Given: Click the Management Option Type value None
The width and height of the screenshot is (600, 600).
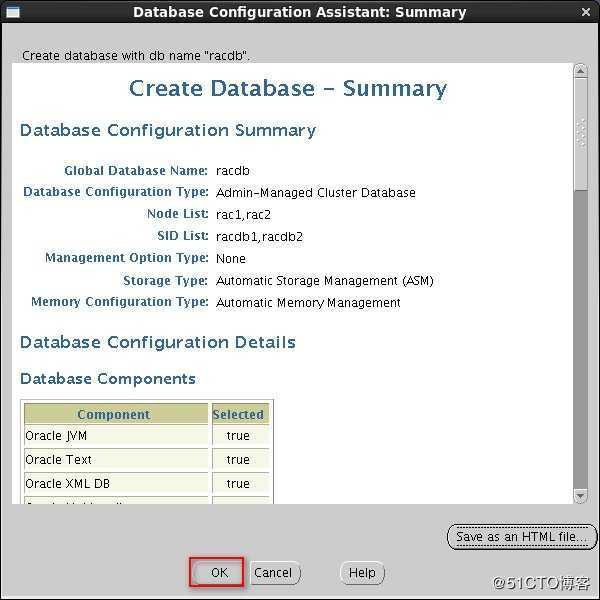Looking at the screenshot, I should 231,259.
